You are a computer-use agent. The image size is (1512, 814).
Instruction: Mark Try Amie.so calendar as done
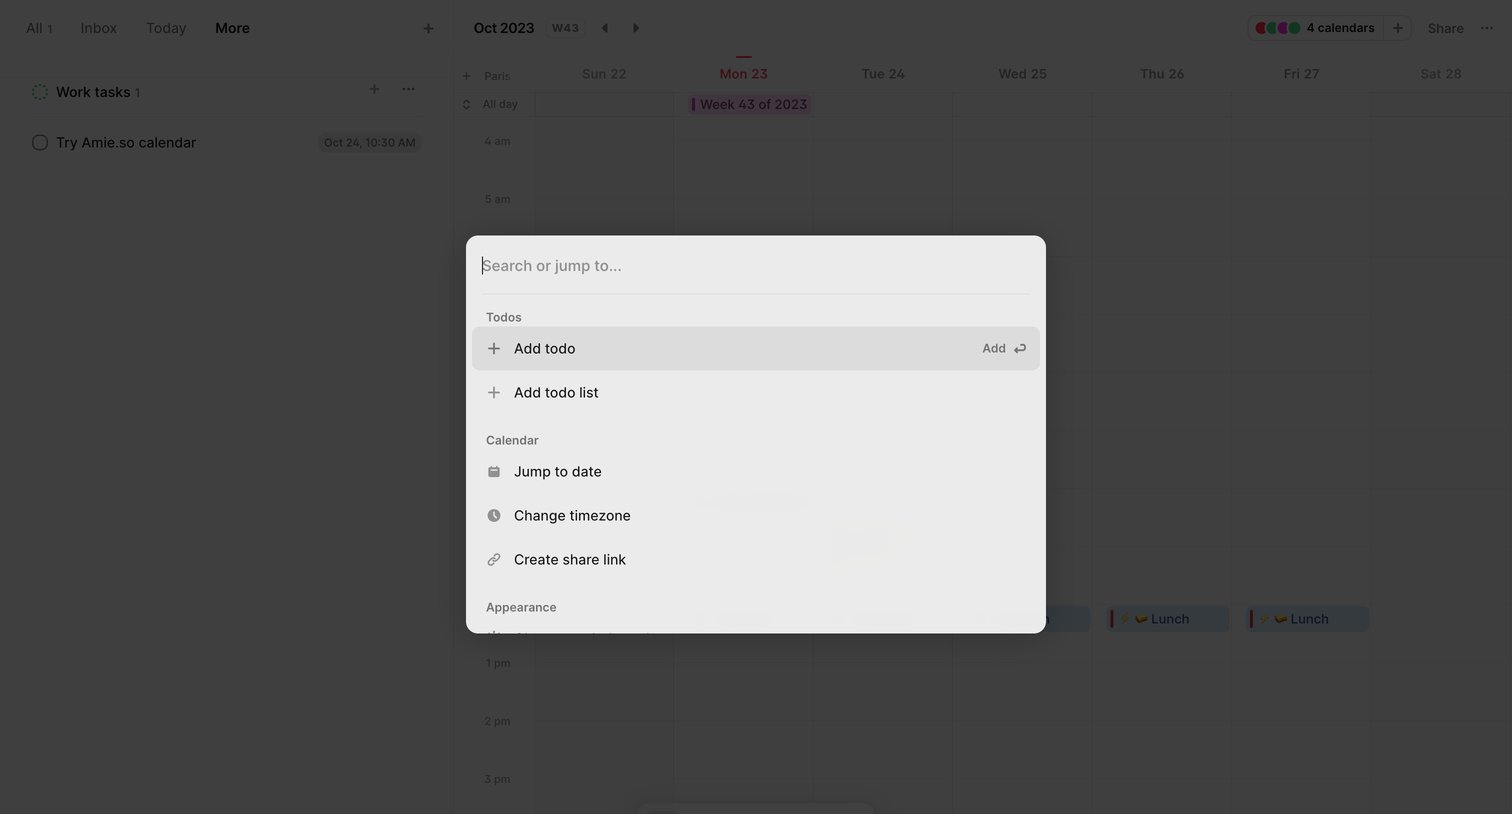click(40, 143)
